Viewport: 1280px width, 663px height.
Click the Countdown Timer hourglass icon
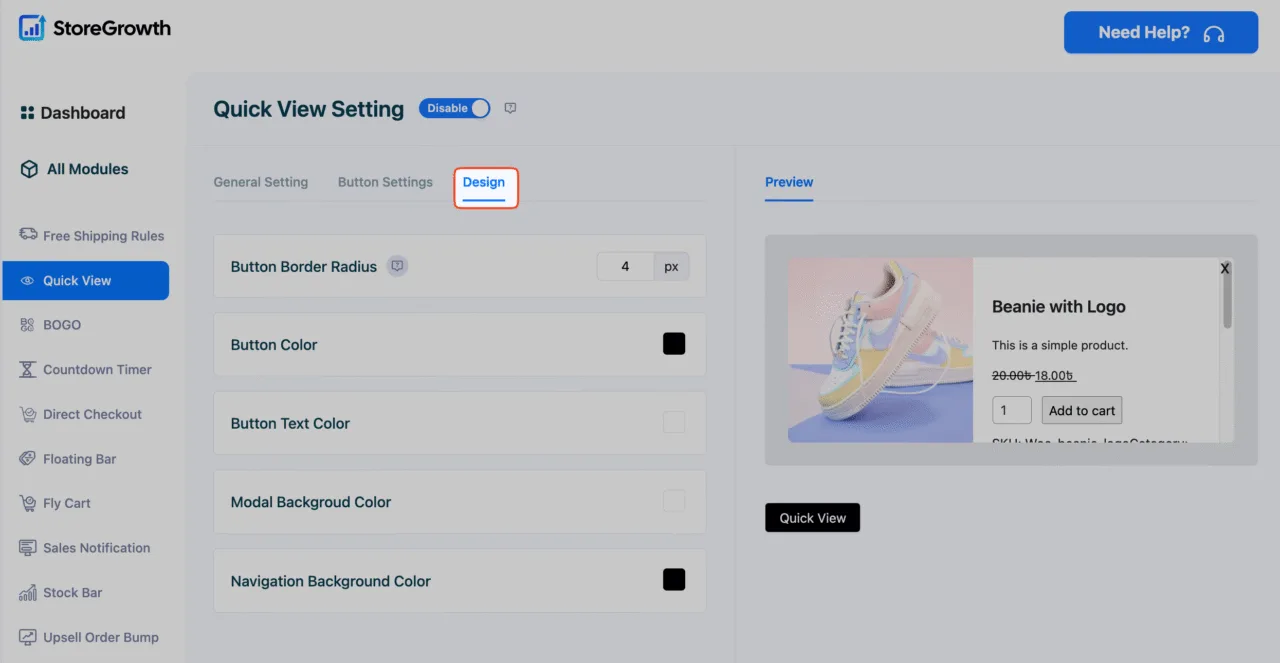click(28, 370)
